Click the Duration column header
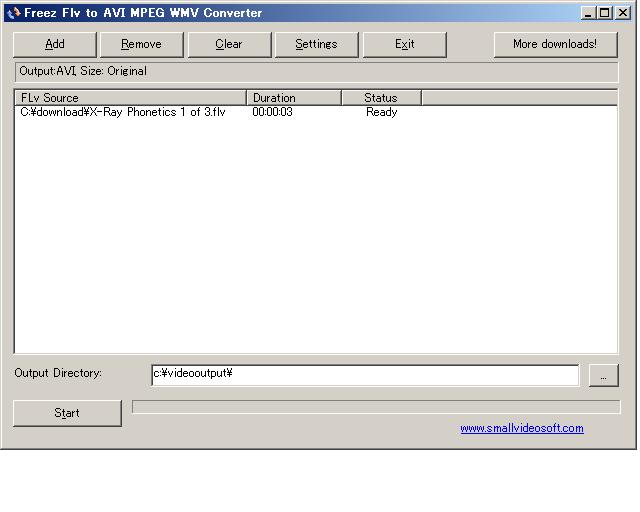This screenshot has width=640, height=512. click(x=294, y=98)
